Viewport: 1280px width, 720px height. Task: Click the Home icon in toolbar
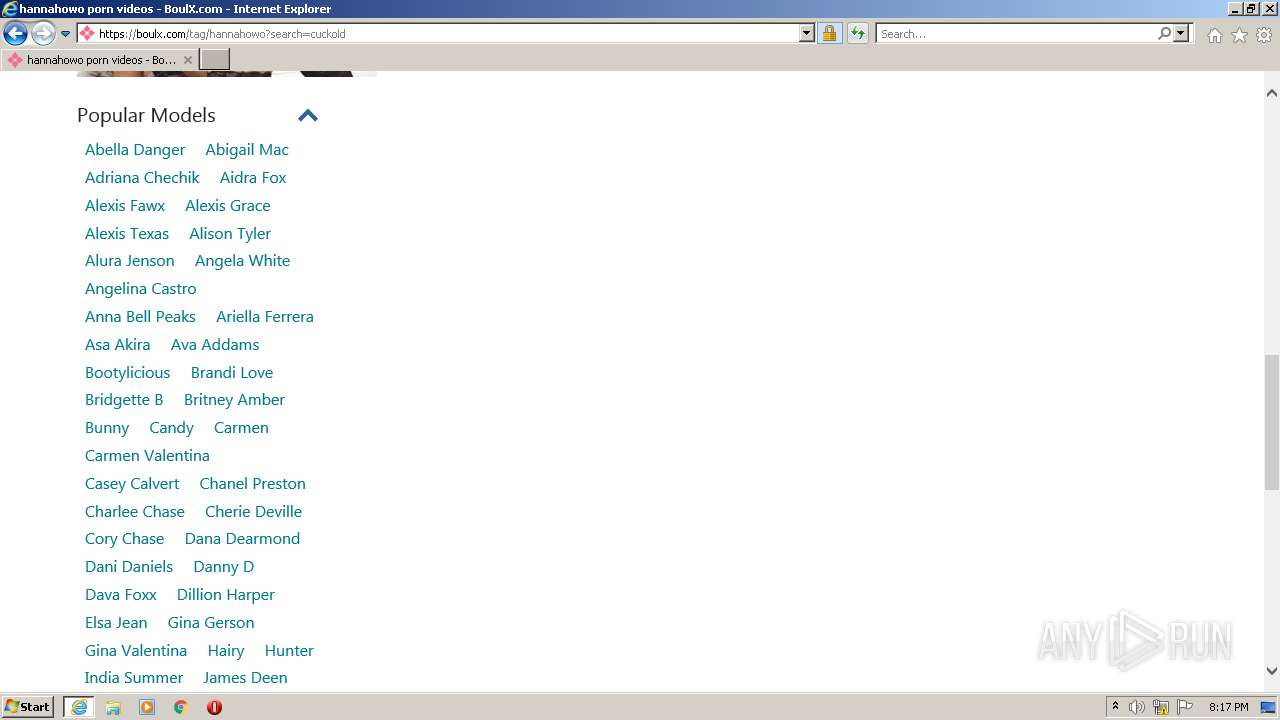pyautogui.click(x=1214, y=35)
